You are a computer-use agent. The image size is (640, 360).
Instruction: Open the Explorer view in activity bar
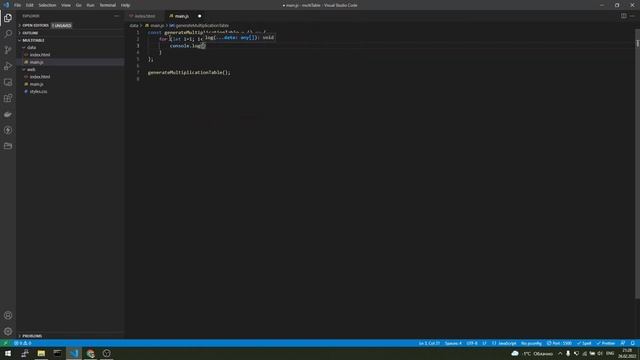[8, 18]
